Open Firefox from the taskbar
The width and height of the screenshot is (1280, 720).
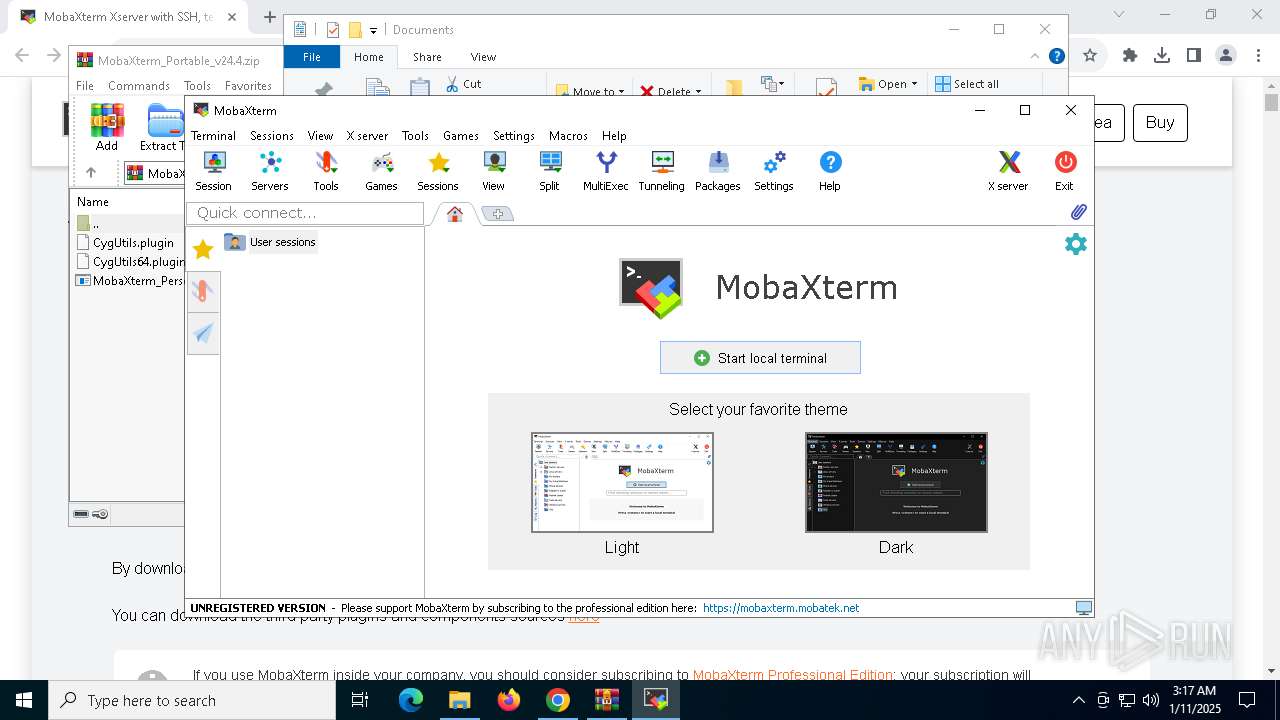[x=509, y=700]
